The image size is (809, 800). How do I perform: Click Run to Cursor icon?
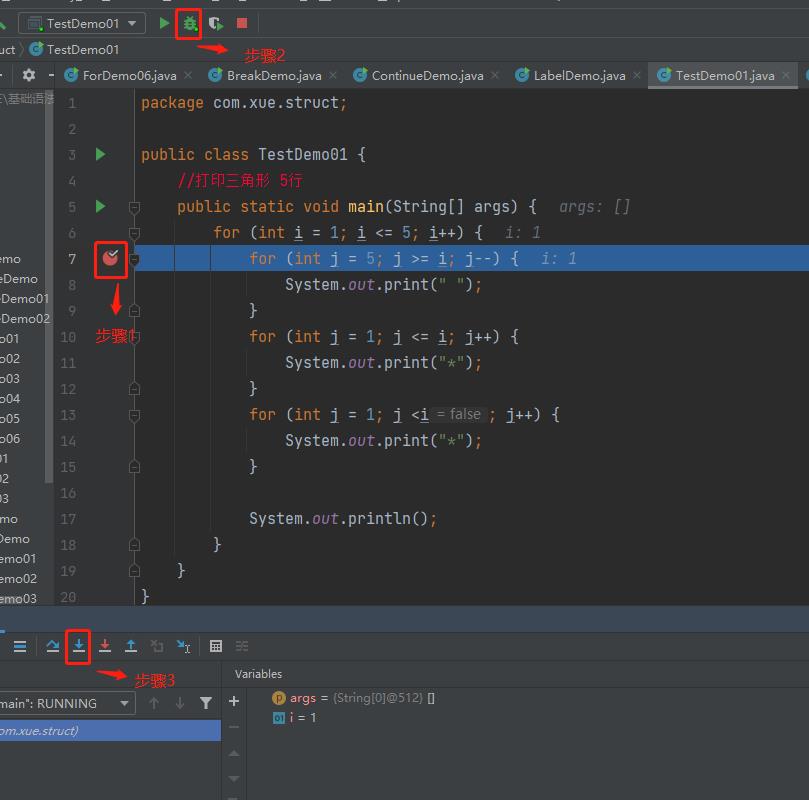[183, 646]
